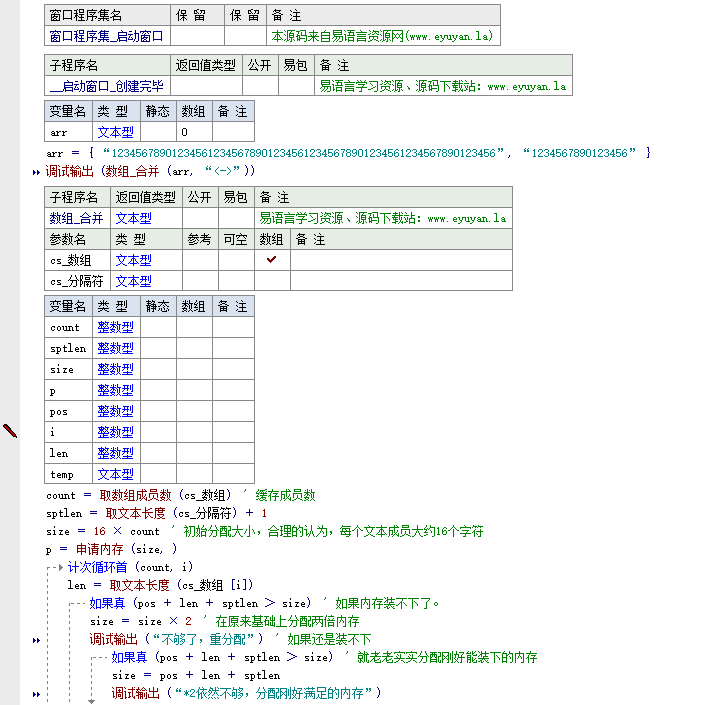Click the 缓存成员数 comment

point(285,495)
